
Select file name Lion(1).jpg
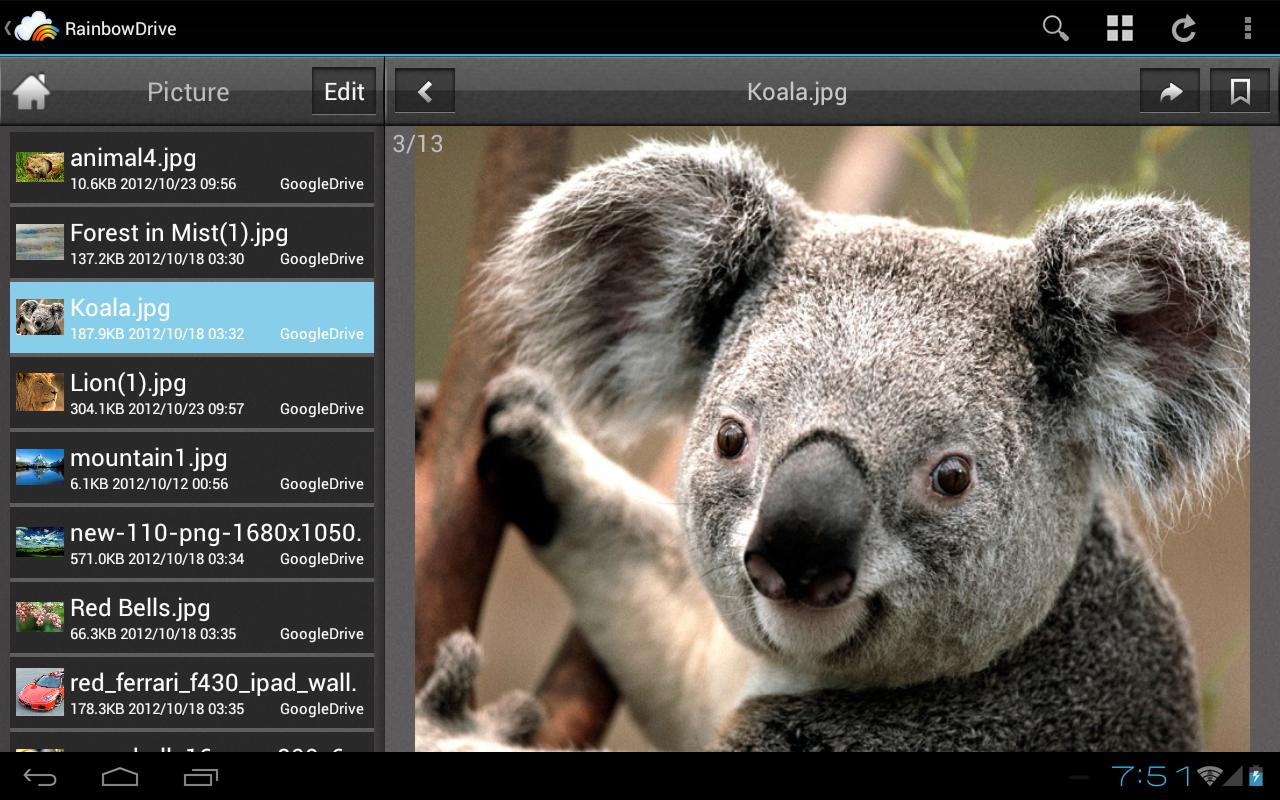(x=128, y=383)
